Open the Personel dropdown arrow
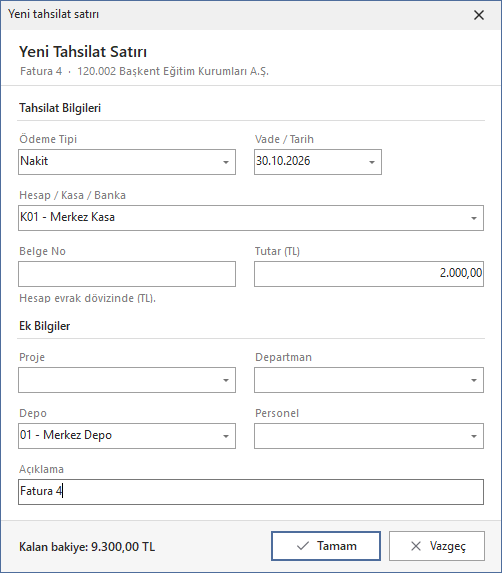This screenshot has width=502, height=573. (474, 436)
